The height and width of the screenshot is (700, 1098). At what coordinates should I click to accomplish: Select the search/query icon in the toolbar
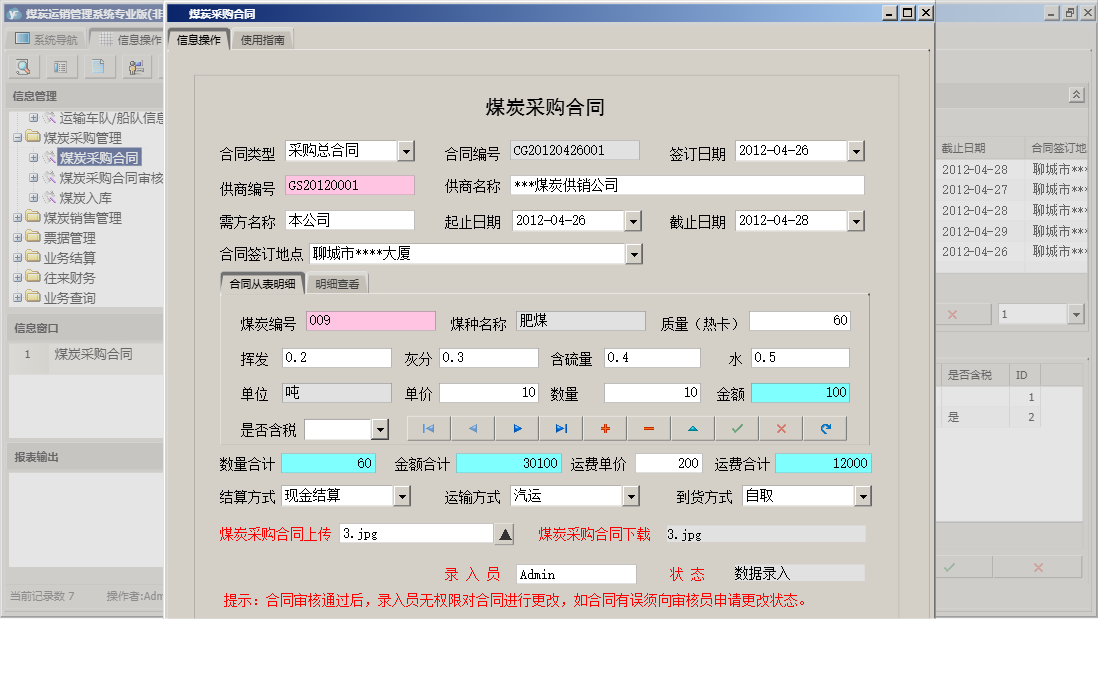22,66
